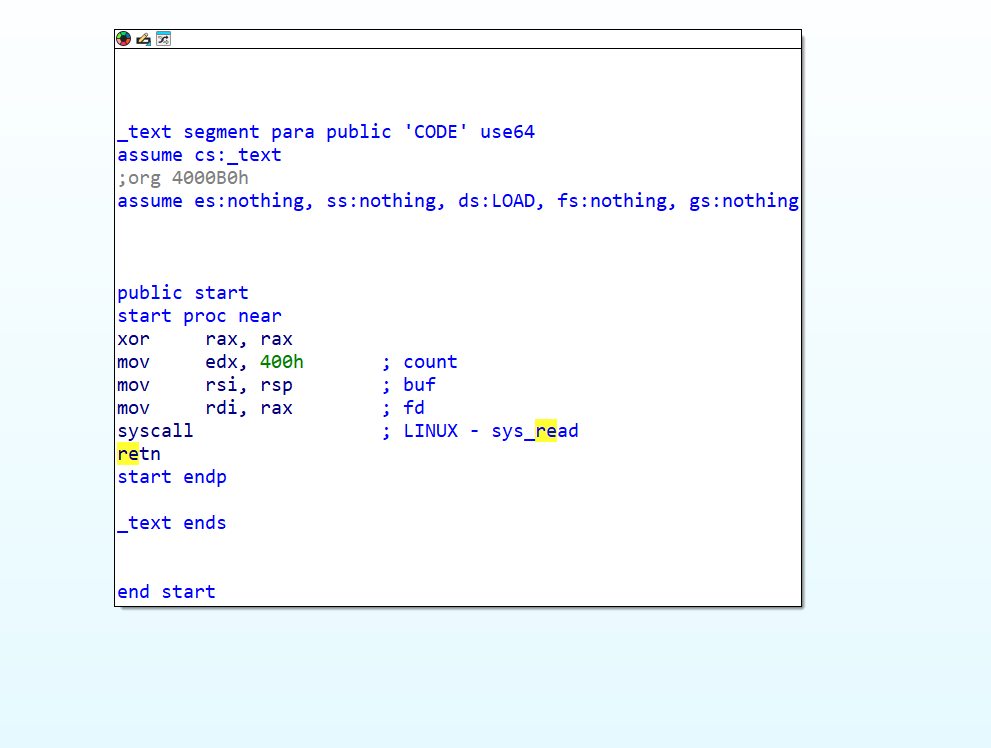This screenshot has height=748, width=991.
Task: Click the '; fd' comment
Action: click(x=403, y=408)
